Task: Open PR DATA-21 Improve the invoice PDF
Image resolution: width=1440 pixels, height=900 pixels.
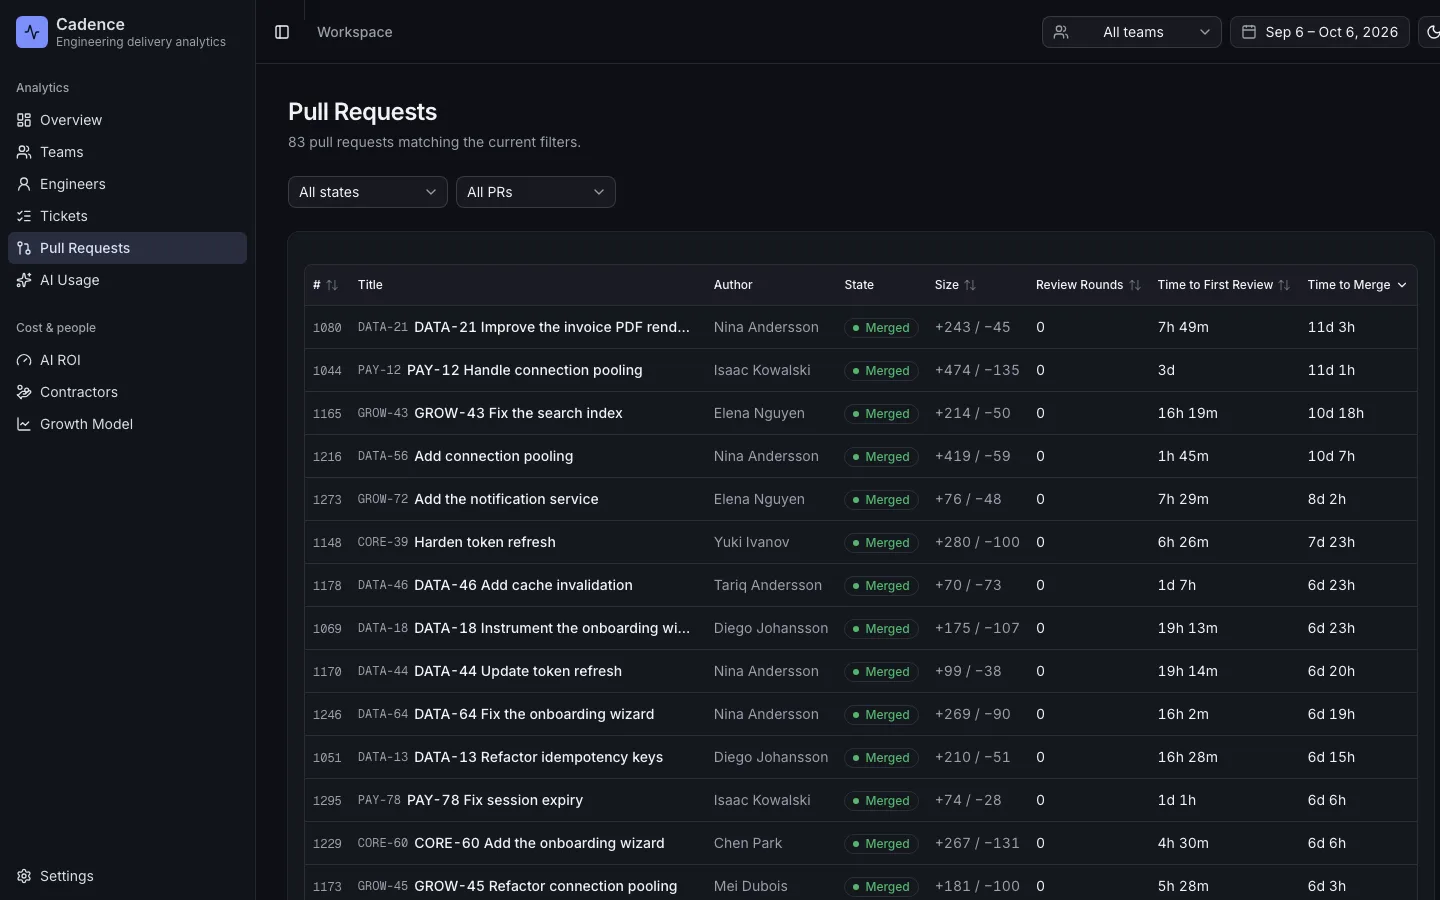Action: (x=552, y=327)
